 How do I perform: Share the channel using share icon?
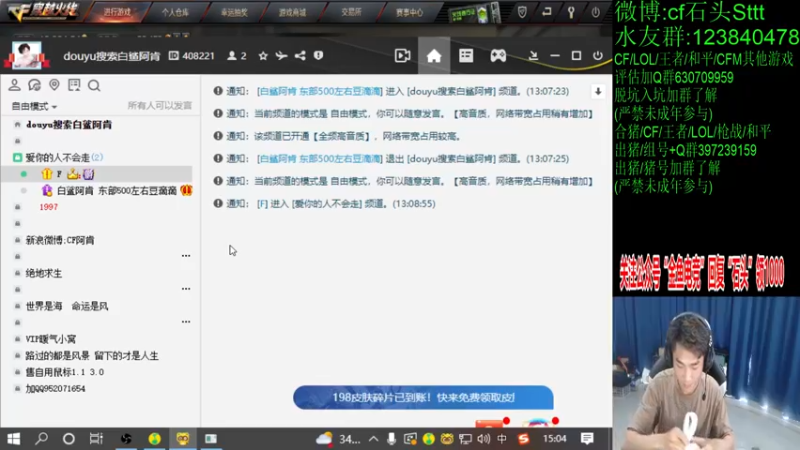click(x=300, y=56)
